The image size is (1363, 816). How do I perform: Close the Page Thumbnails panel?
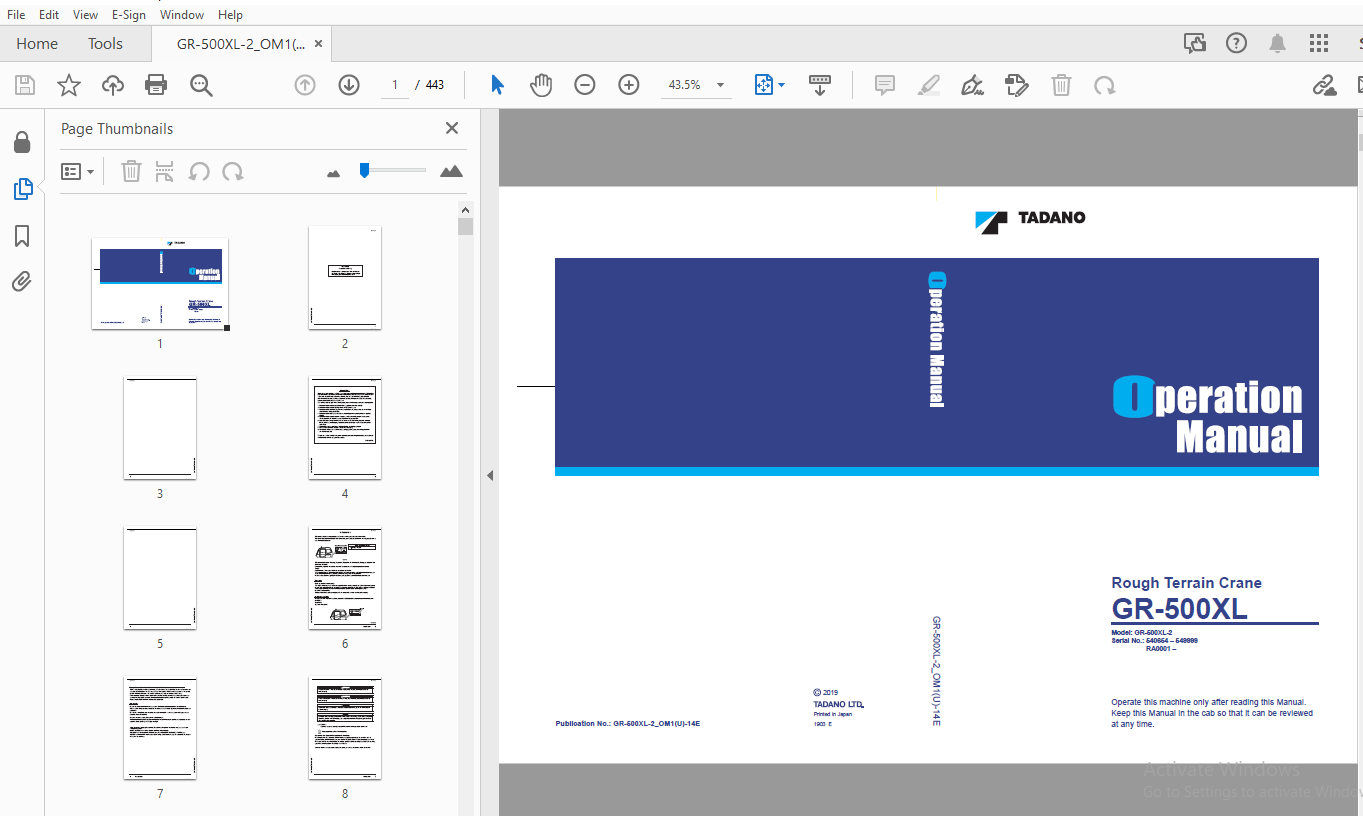pos(452,128)
